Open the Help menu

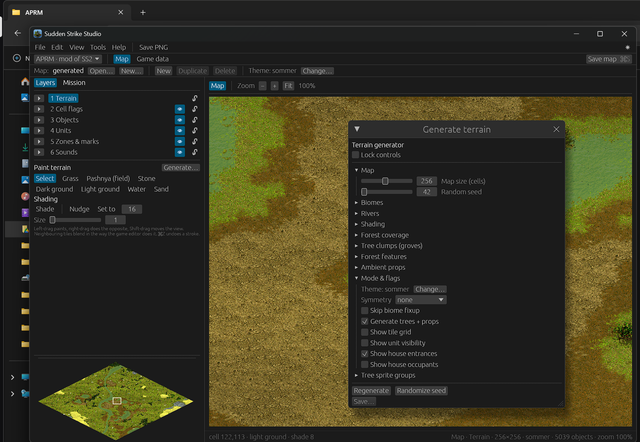pos(119,47)
